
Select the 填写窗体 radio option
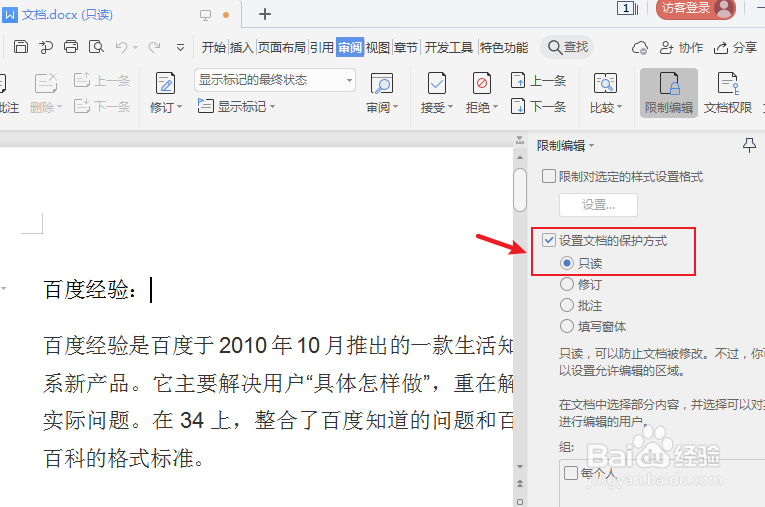(x=566, y=326)
